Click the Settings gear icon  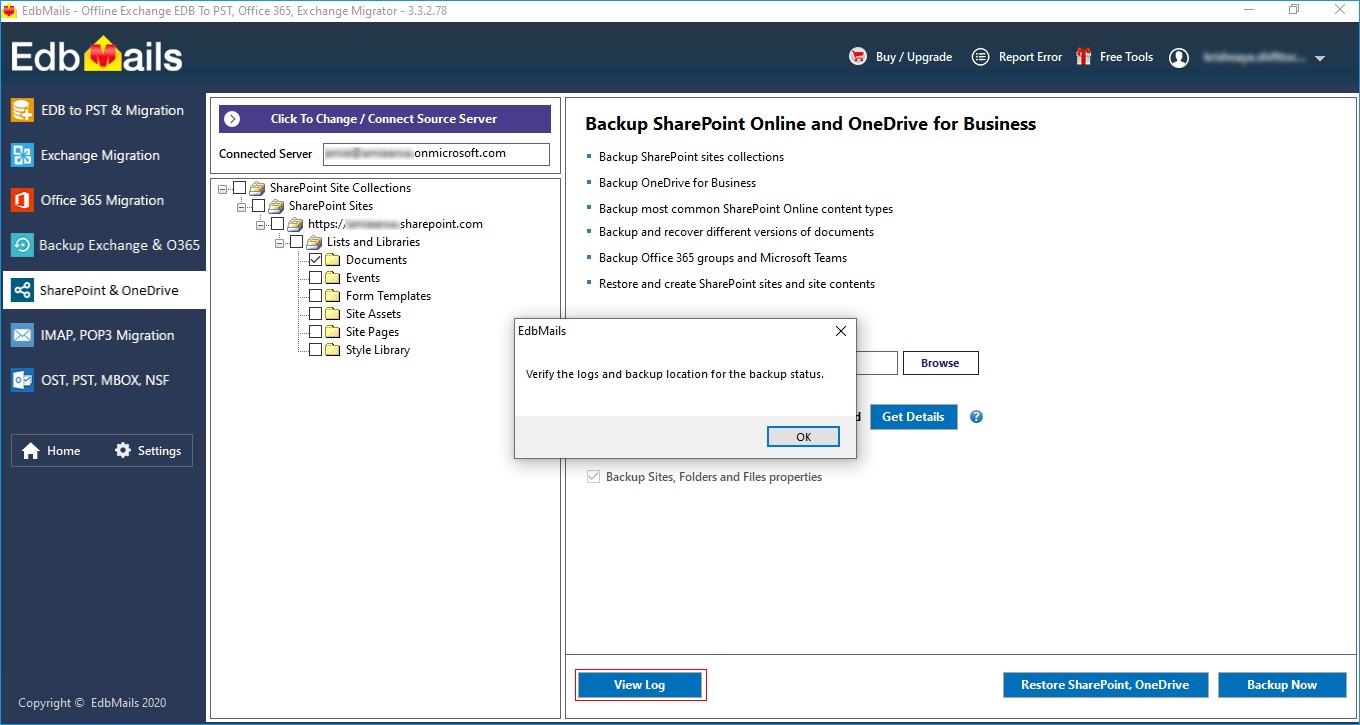[123, 450]
